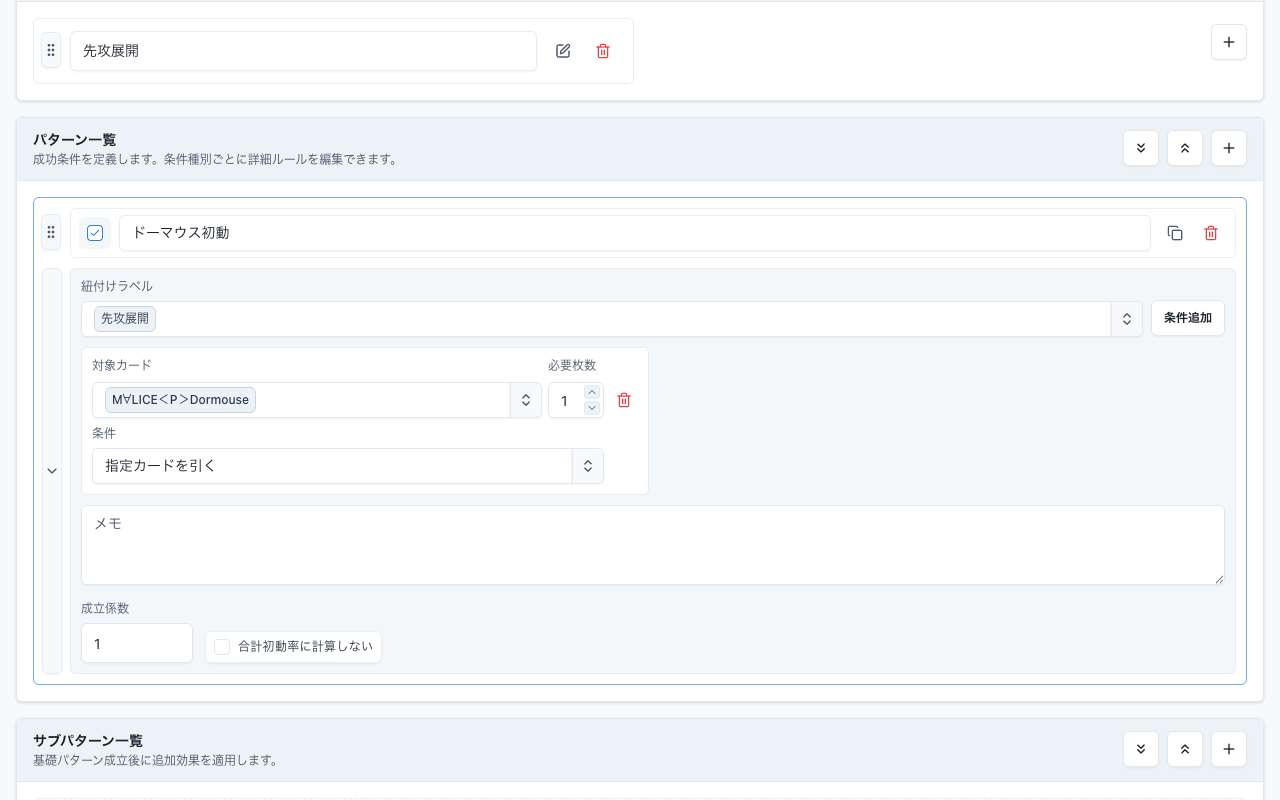This screenshot has height=800, width=1280.
Task: Increase 必要枚数 with the up stepper
Action: pyautogui.click(x=591, y=392)
